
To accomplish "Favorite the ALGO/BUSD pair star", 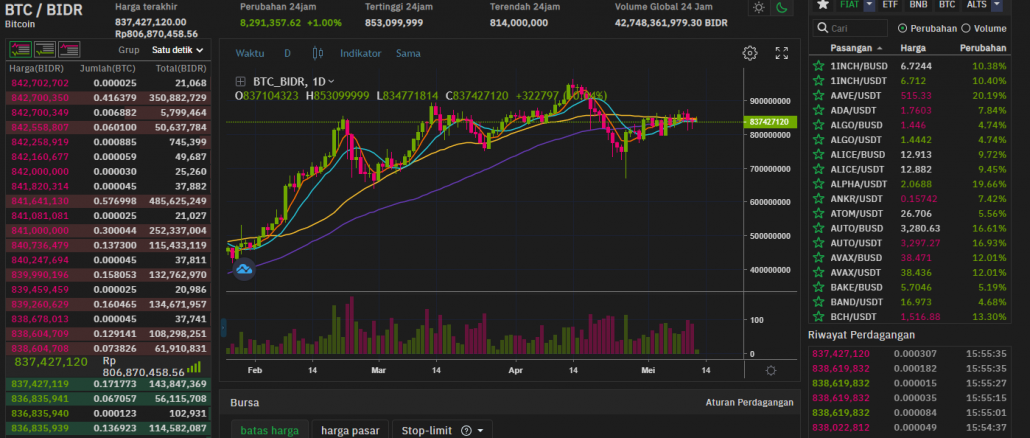I will tap(818, 125).
